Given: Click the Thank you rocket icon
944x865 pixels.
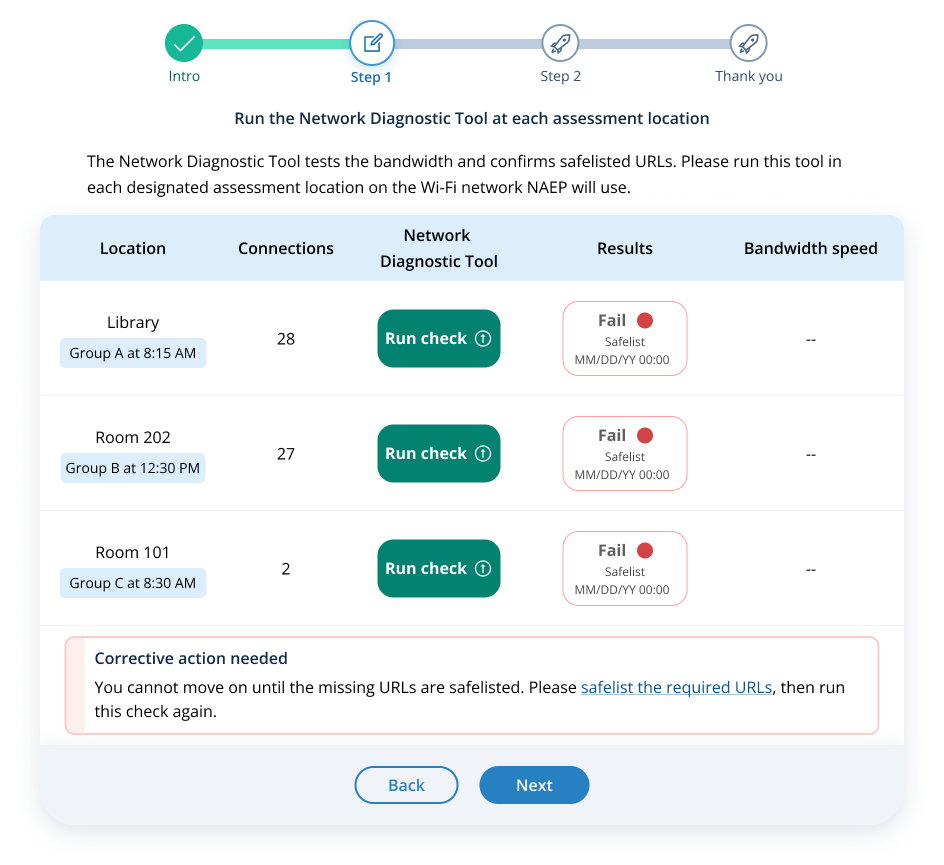Looking at the screenshot, I should click(748, 43).
